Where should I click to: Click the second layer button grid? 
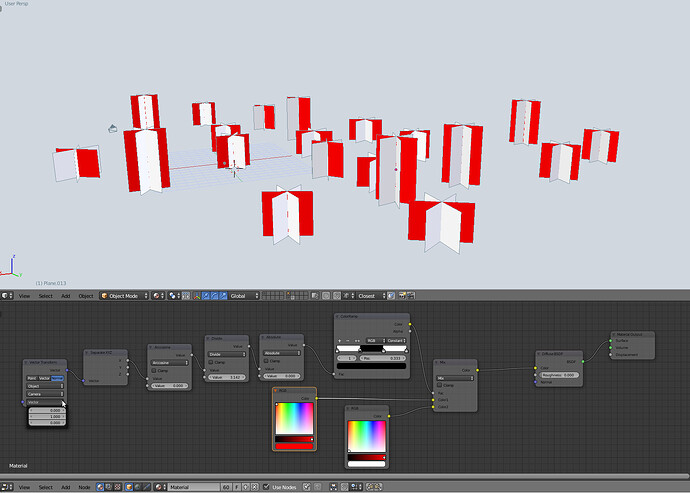click(x=297, y=296)
